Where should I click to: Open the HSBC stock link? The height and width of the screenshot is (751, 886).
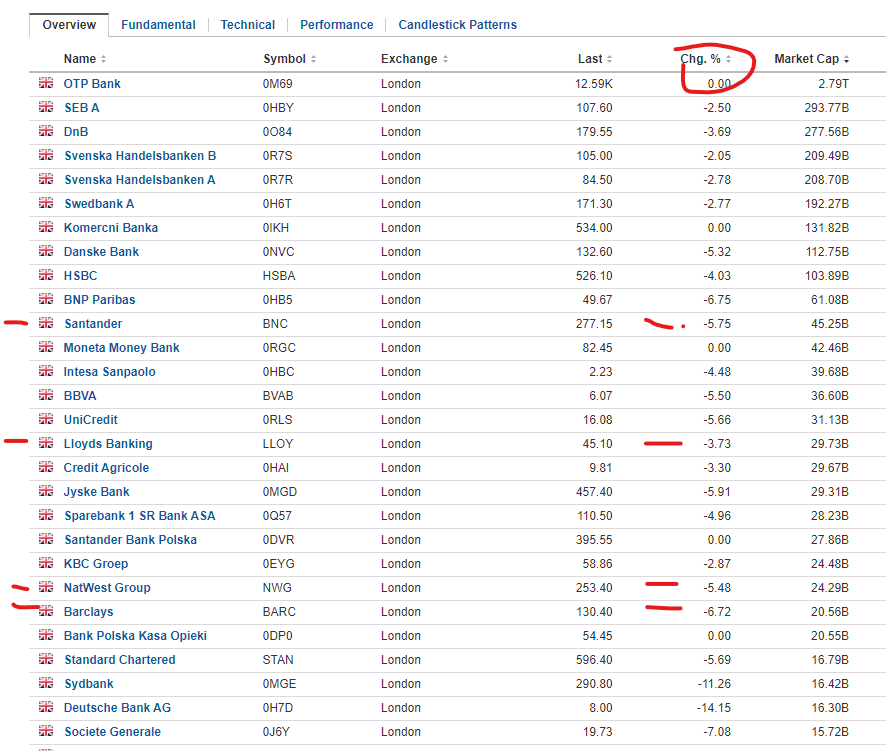point(80,276)
